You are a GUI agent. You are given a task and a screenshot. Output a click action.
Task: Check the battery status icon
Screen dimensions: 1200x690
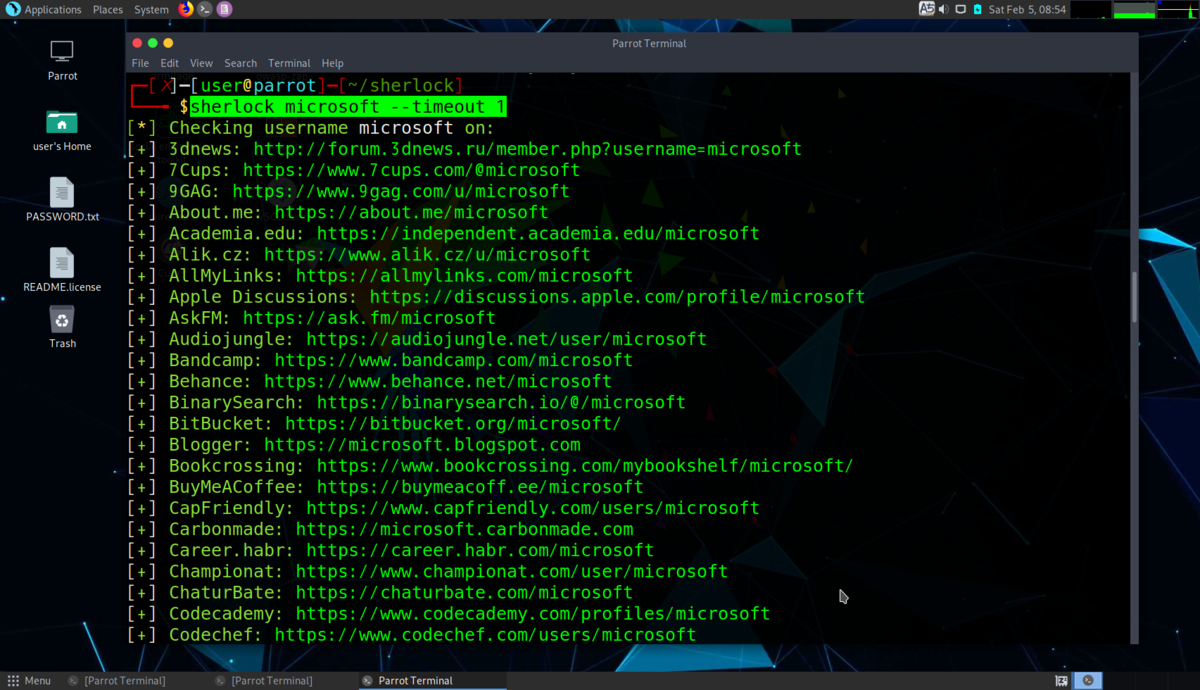tap(977, 9)
